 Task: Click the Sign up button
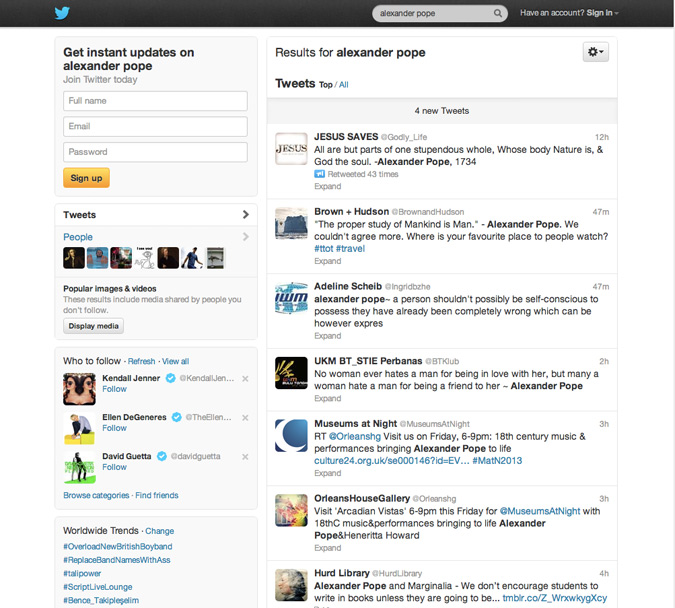tap(87, 178)
